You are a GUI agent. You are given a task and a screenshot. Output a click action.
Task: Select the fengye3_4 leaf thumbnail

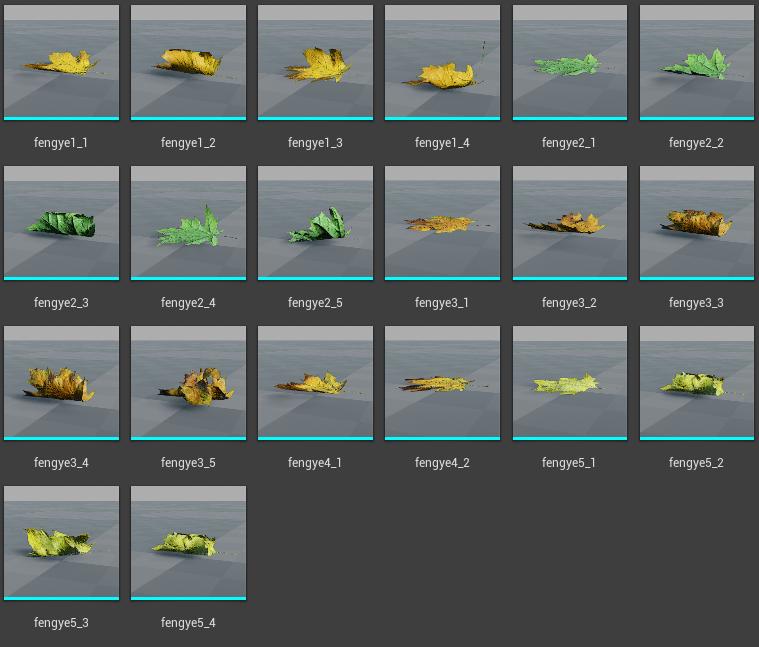pos(61,383)
